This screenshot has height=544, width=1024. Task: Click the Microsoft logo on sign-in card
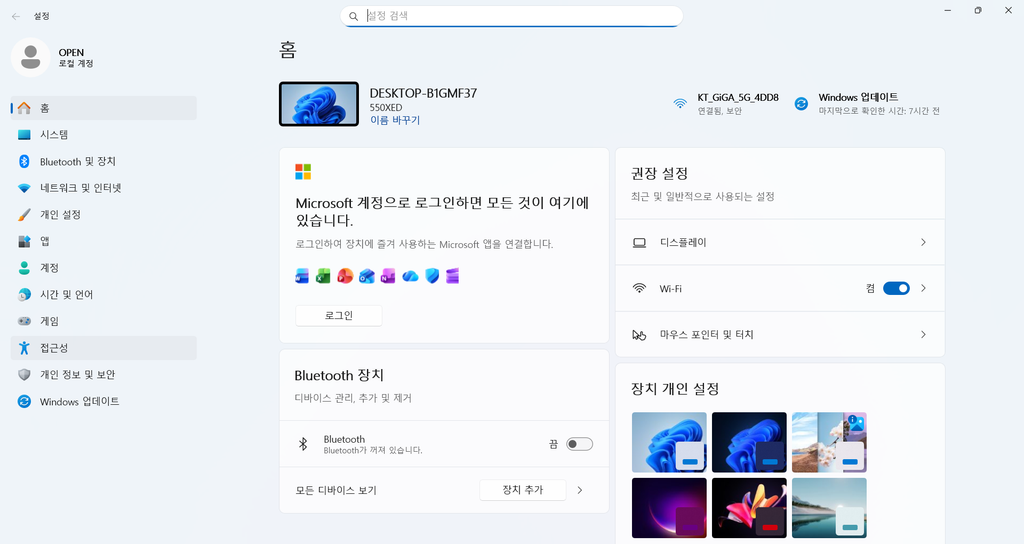click(303, 172)
